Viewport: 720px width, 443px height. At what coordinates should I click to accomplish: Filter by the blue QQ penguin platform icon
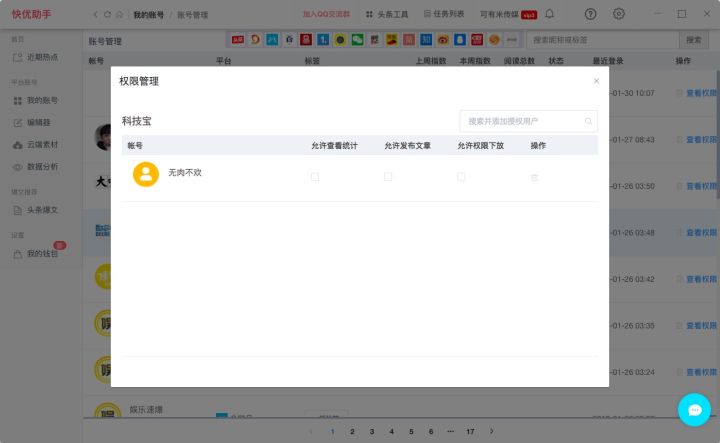460,39
